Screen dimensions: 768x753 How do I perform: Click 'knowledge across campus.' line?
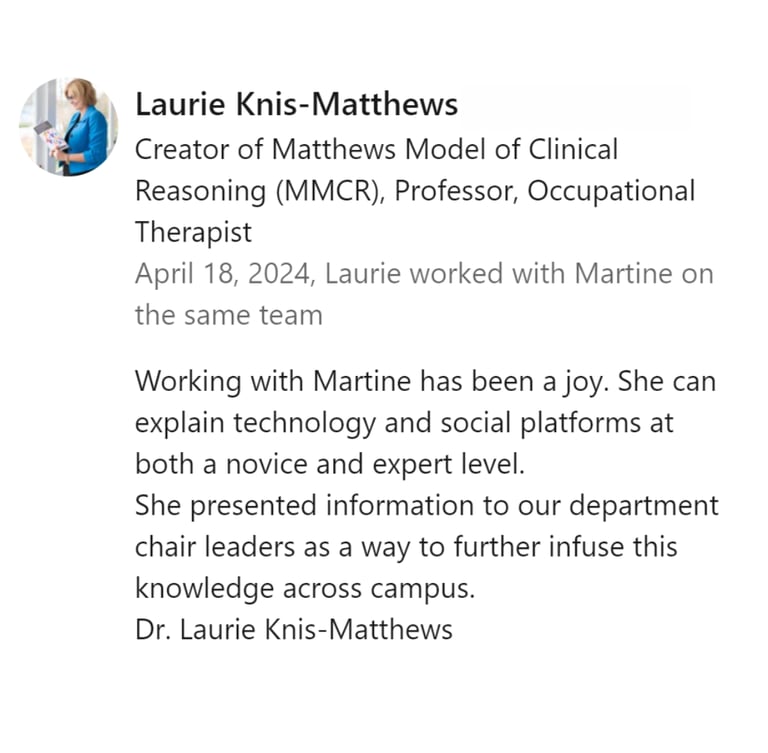(x=305, y=588)
